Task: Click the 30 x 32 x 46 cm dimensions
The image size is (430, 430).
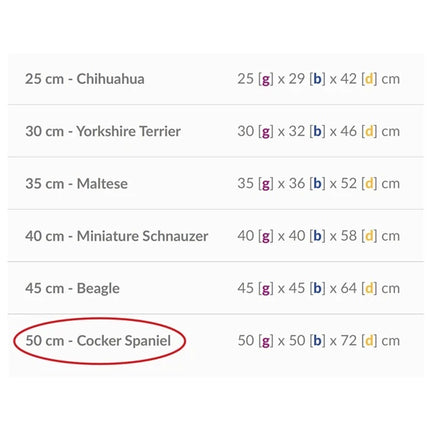Action: tap(319, 131)
